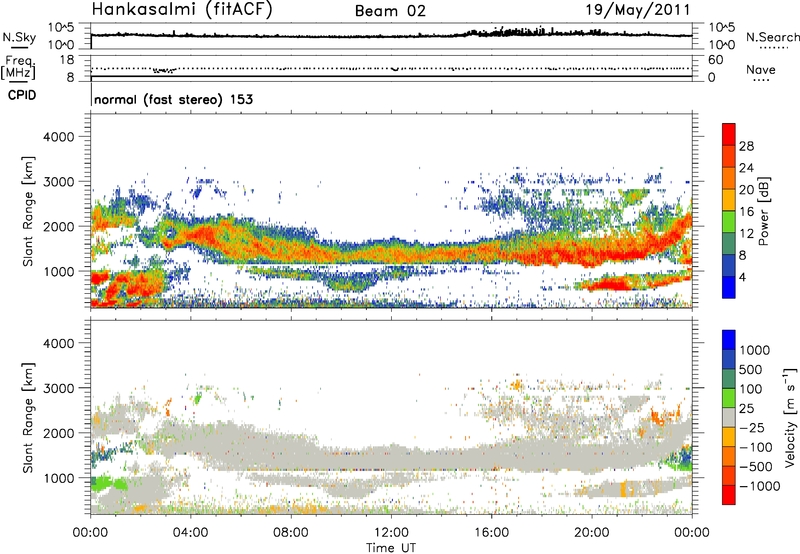Click the 500 label on velocity colorbar

pos(751,369)
